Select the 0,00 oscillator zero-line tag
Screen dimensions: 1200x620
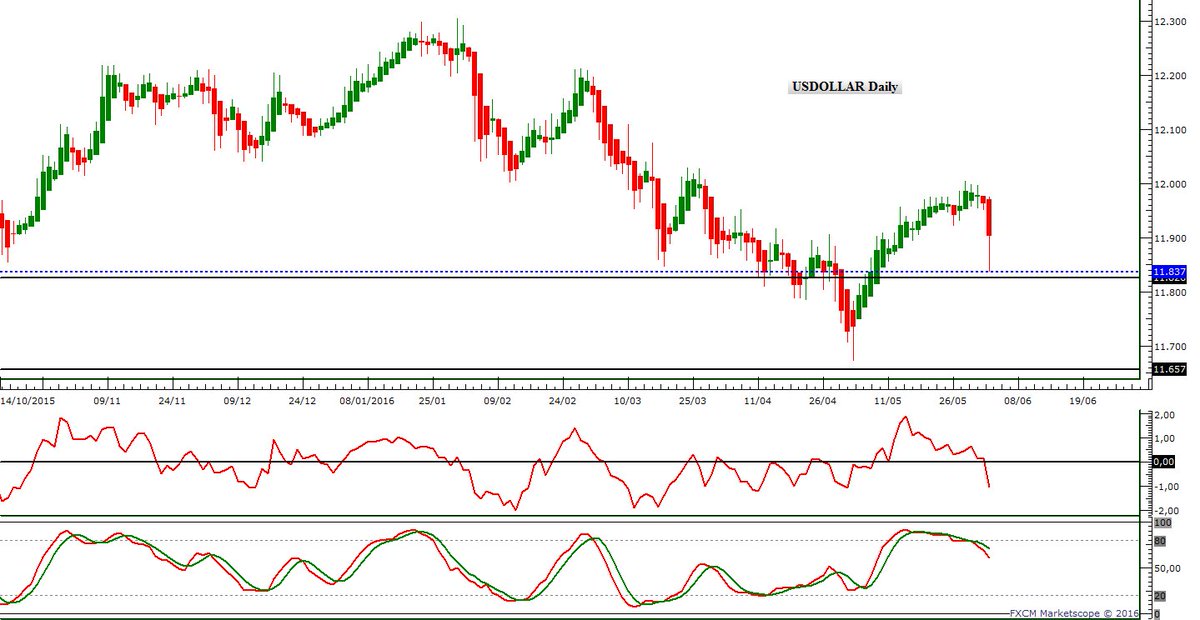pos(1163,462)
